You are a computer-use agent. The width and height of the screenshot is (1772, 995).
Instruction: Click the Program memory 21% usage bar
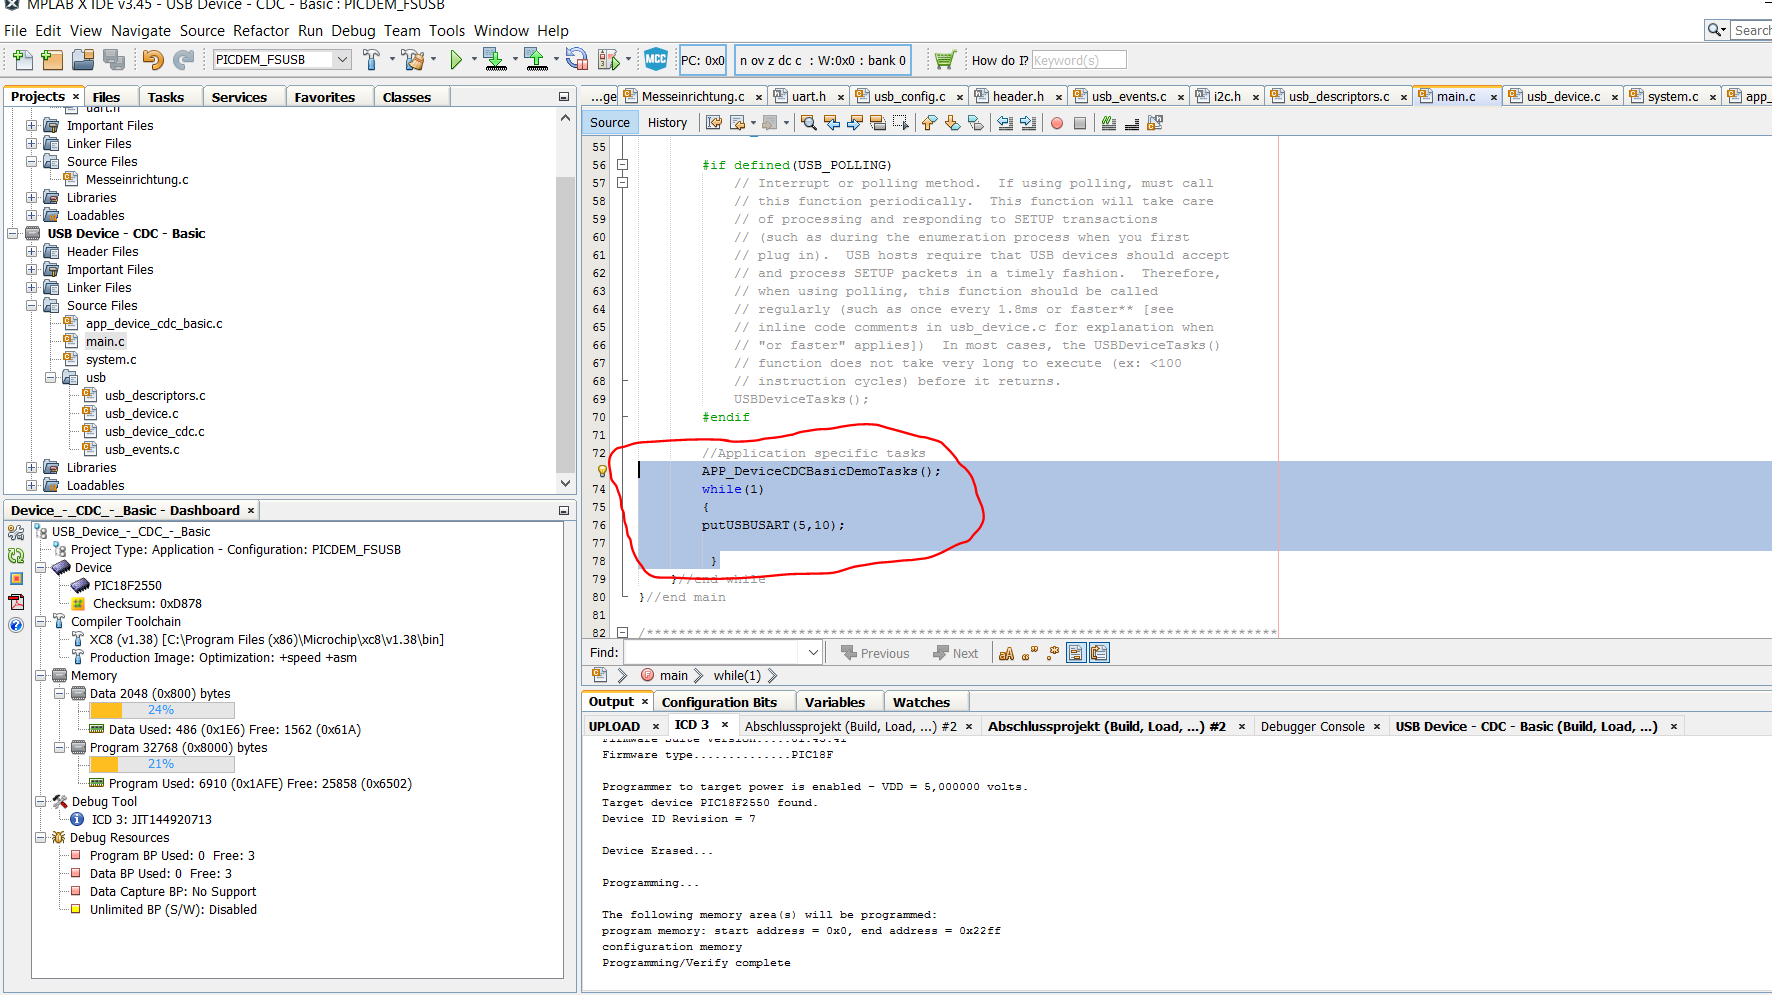click(x=162, y=765)
